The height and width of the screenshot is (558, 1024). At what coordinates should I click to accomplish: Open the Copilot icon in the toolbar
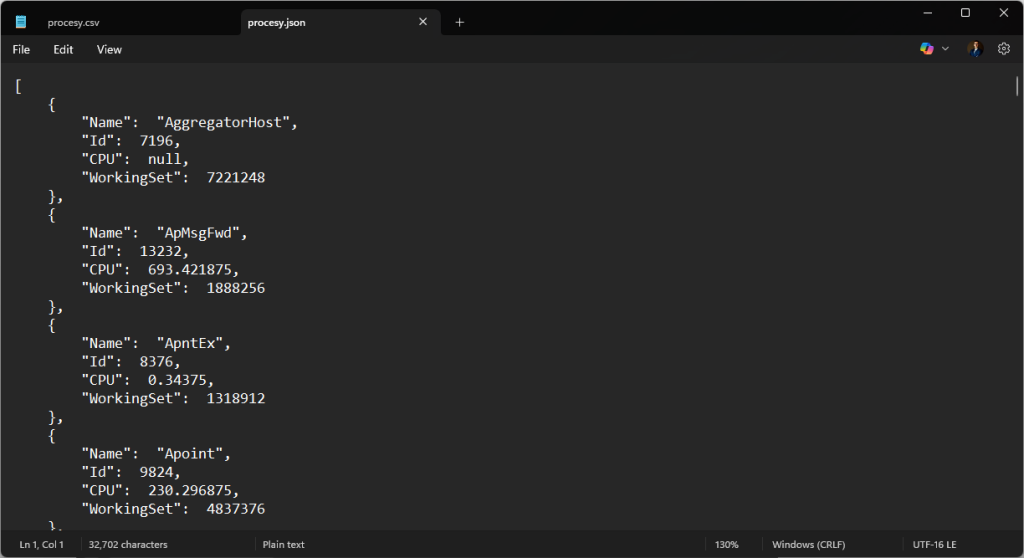pyautogui.click(x=927, y=49)
